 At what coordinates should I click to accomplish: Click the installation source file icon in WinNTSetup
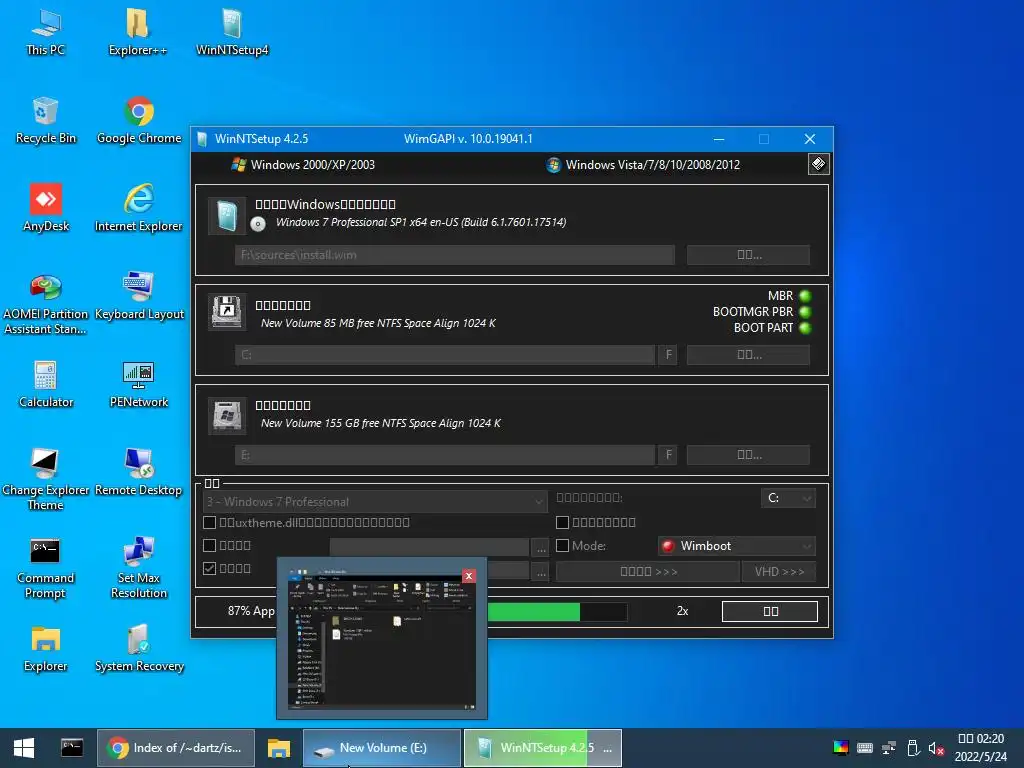coord(227,216)
